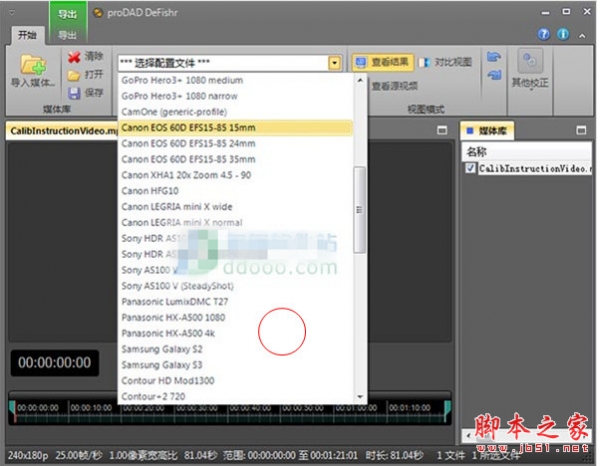
Task: Switch to the Start ribbon tab
Action: [x=27, y=35]
